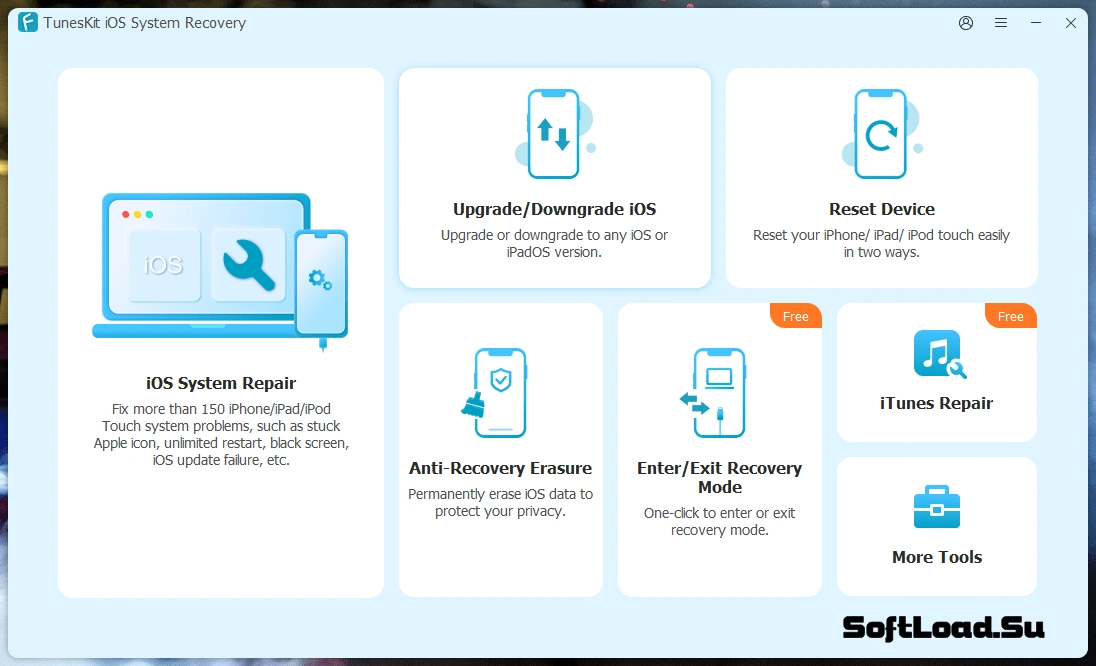Click the phone with up/down arrows icon
Screen dimensions: 1096x666
(555, 133)
